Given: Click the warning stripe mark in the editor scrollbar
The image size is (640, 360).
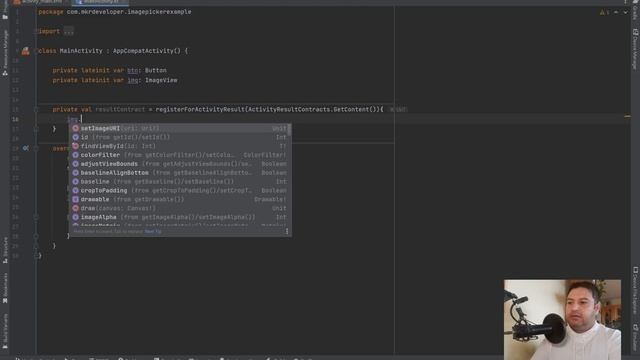Looking at the screenshot, I should pyautogui.click(x=627, y=116).
